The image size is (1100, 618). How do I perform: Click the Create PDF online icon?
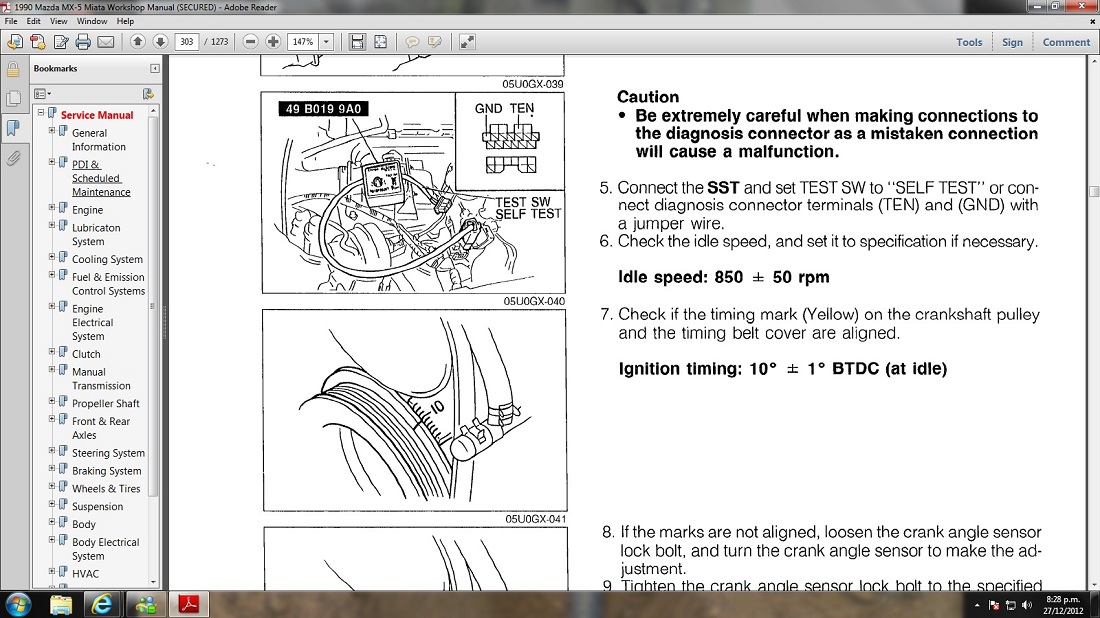[38, 42]
